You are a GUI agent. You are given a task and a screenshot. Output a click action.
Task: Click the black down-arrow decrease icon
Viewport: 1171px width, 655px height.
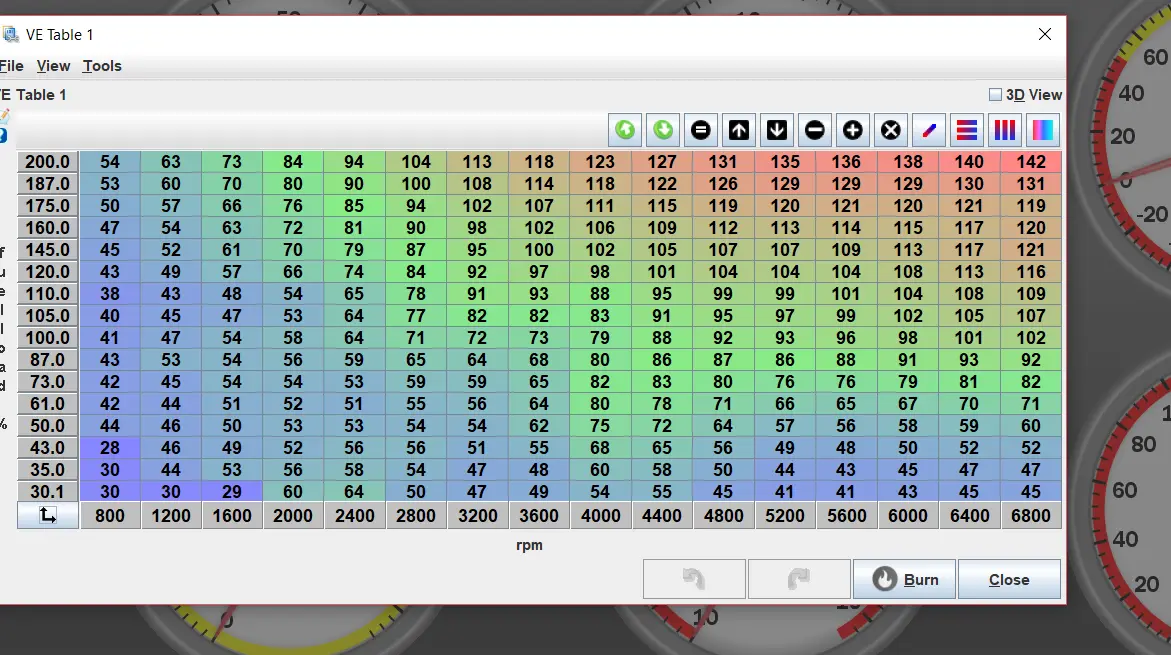coord(777,130)
